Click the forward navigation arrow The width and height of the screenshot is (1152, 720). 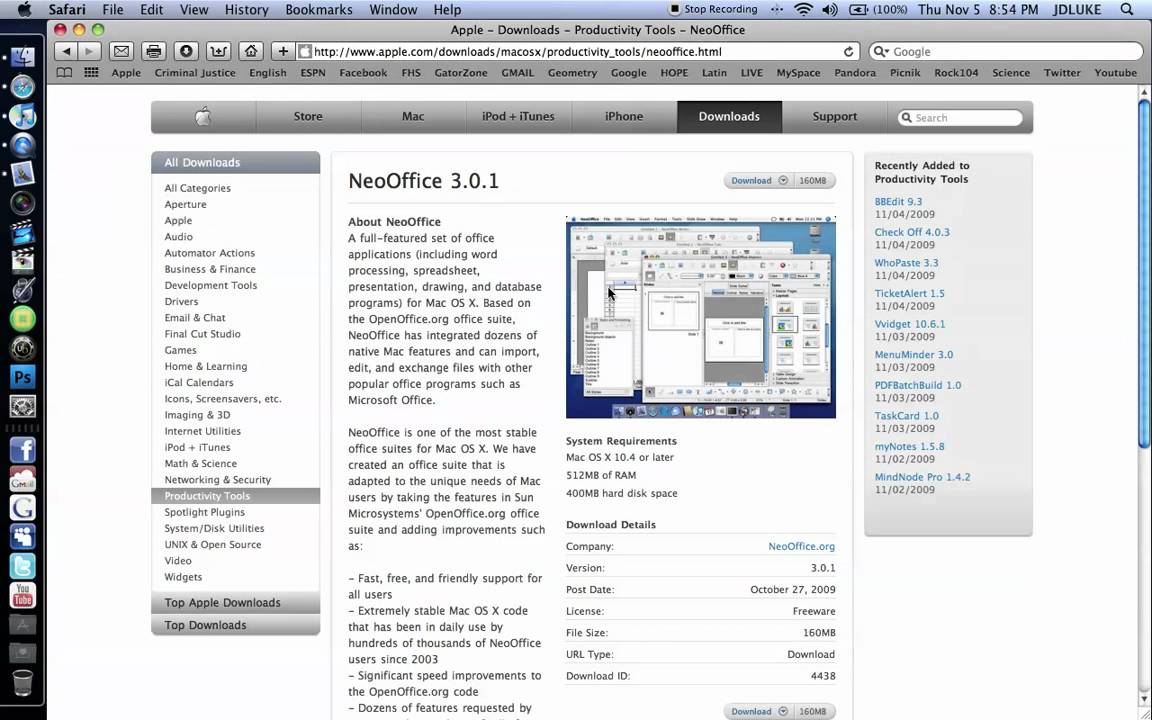point(89,51)
